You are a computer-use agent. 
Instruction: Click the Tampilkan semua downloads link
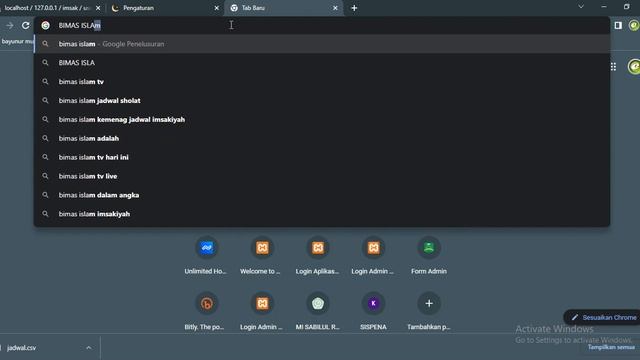611,347
